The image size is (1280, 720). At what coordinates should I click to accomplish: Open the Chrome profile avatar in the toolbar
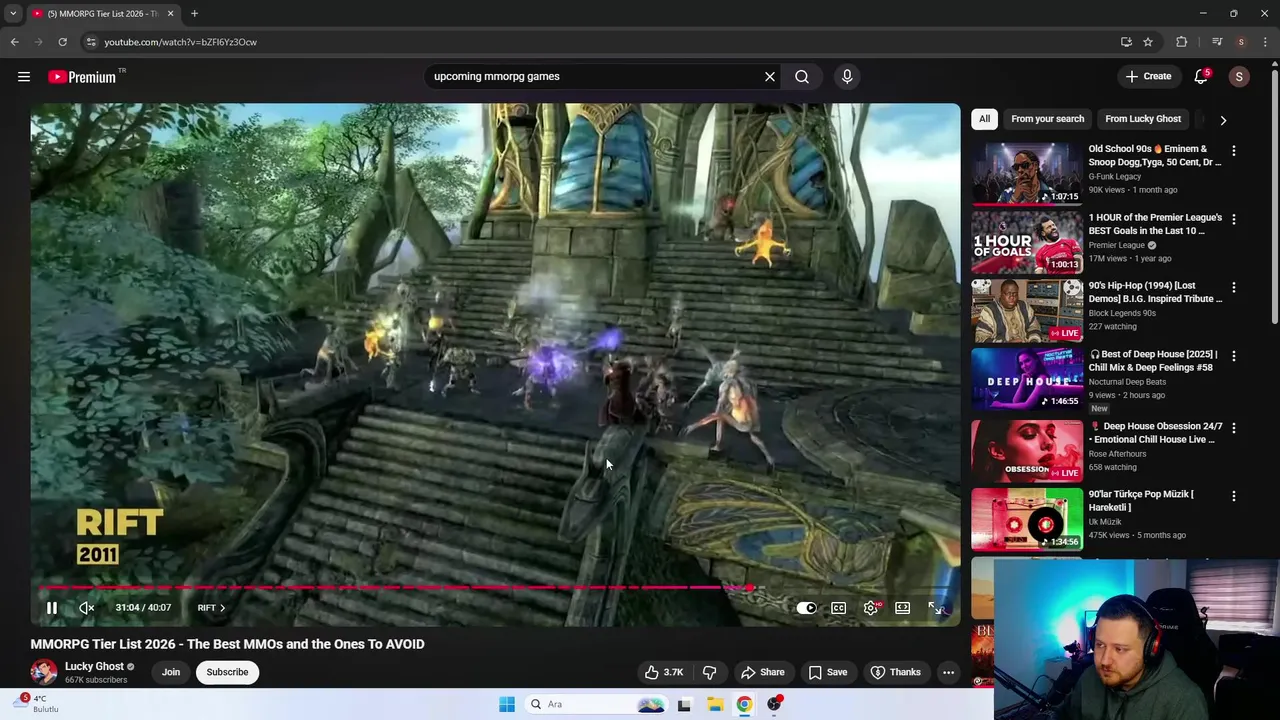pos(1241,42)
